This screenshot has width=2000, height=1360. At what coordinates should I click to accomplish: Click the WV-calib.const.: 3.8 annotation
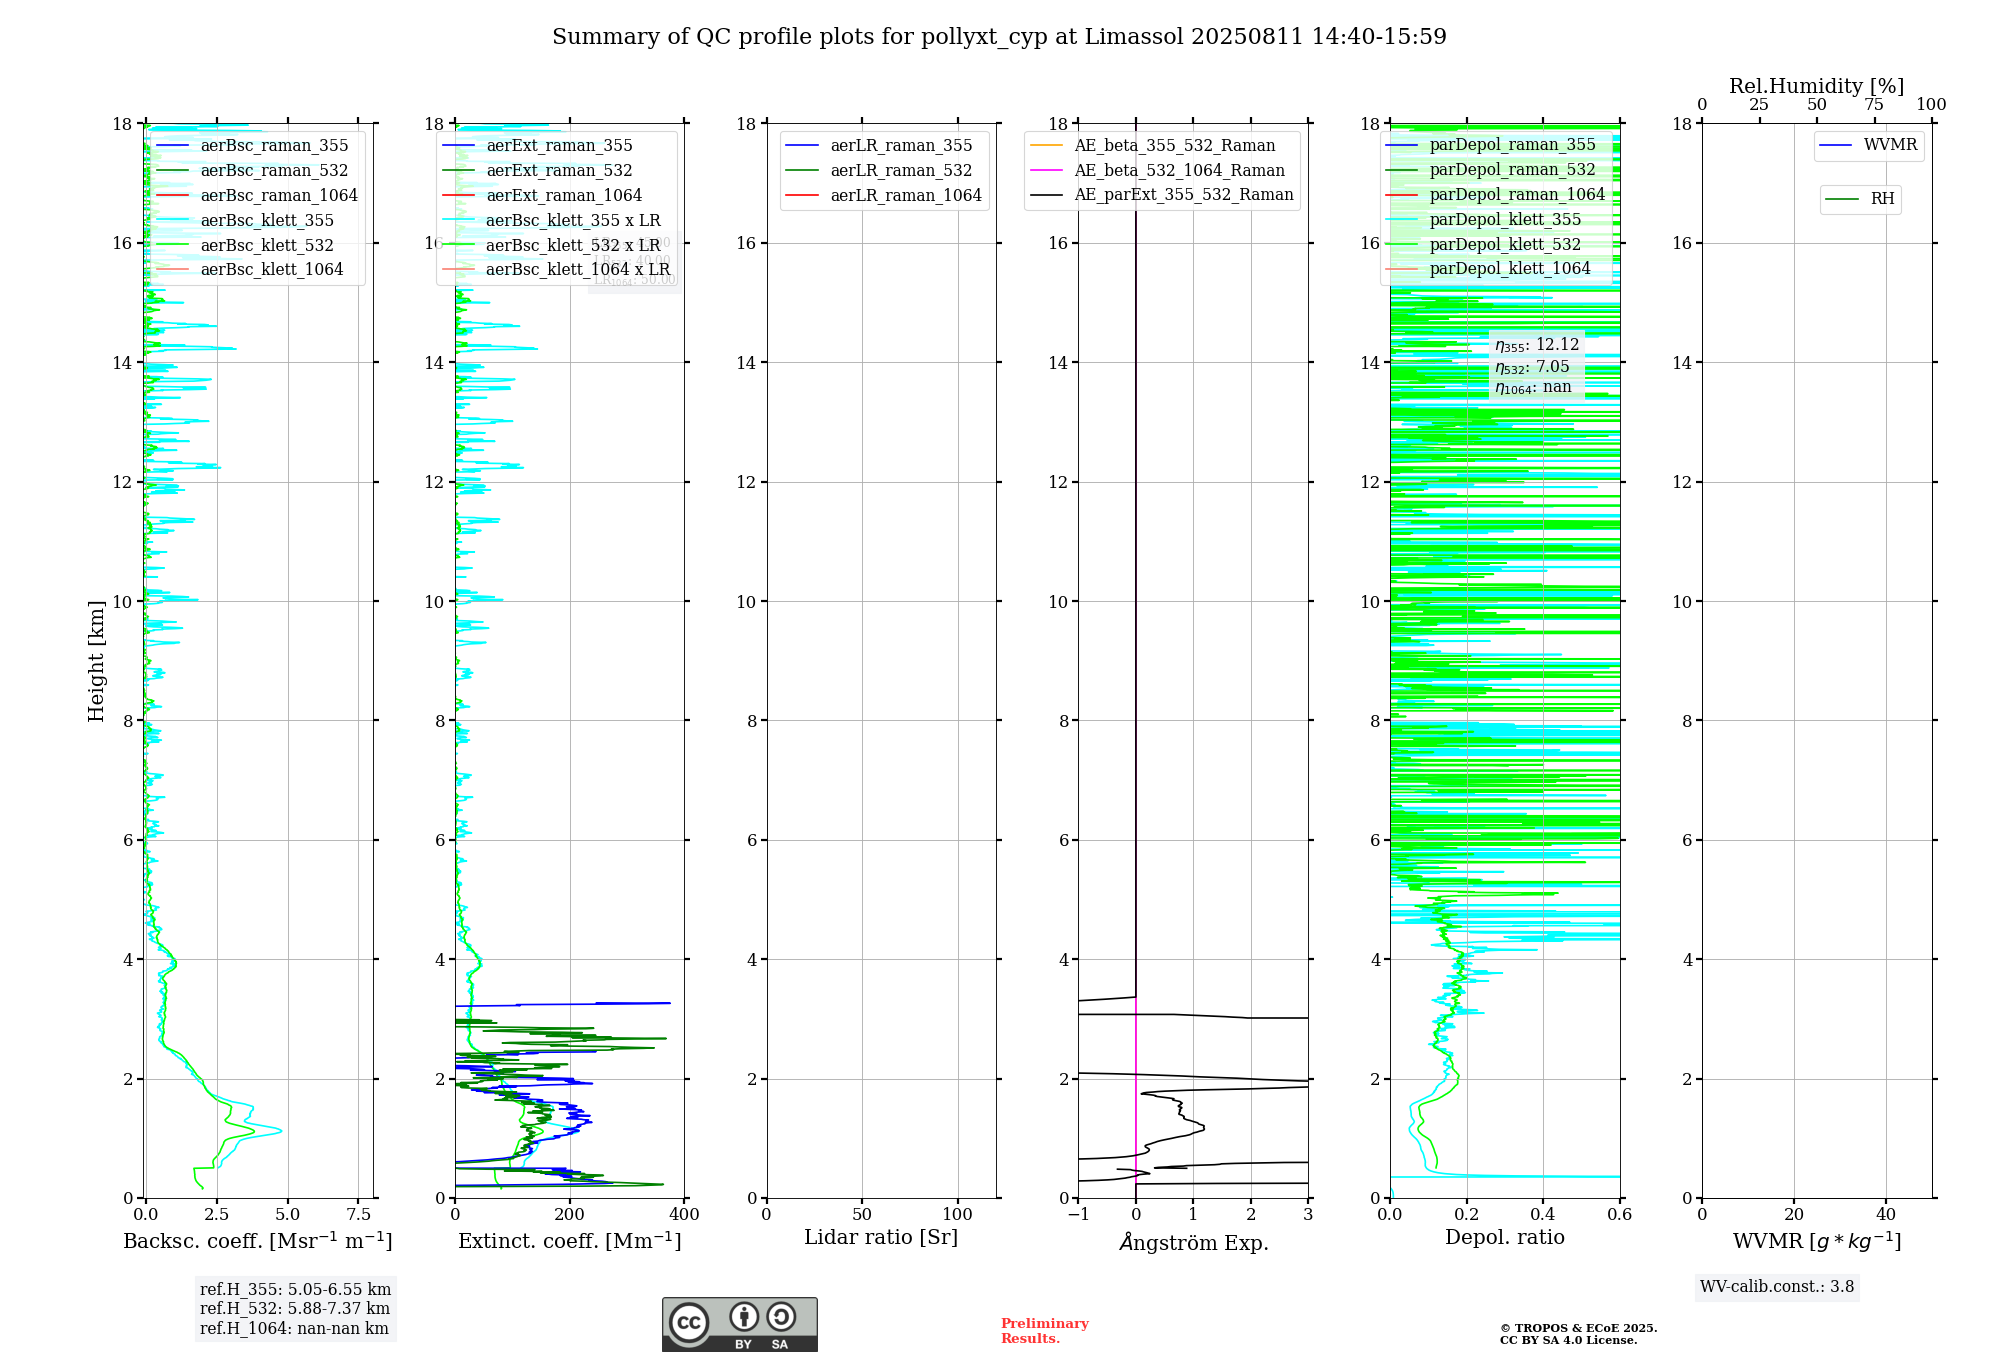(1777, 1287)
